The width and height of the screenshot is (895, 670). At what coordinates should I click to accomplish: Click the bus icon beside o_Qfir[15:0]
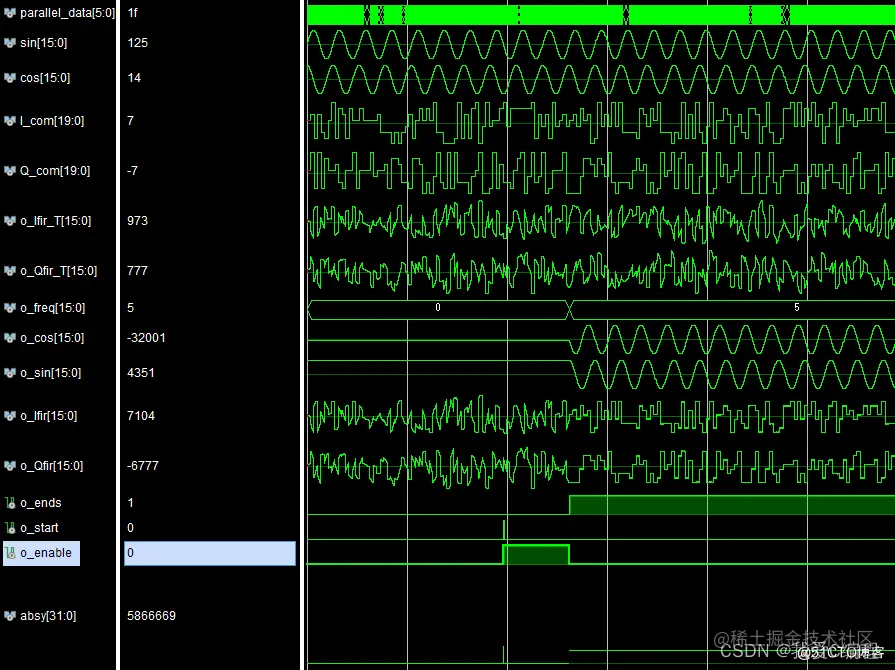10,466
